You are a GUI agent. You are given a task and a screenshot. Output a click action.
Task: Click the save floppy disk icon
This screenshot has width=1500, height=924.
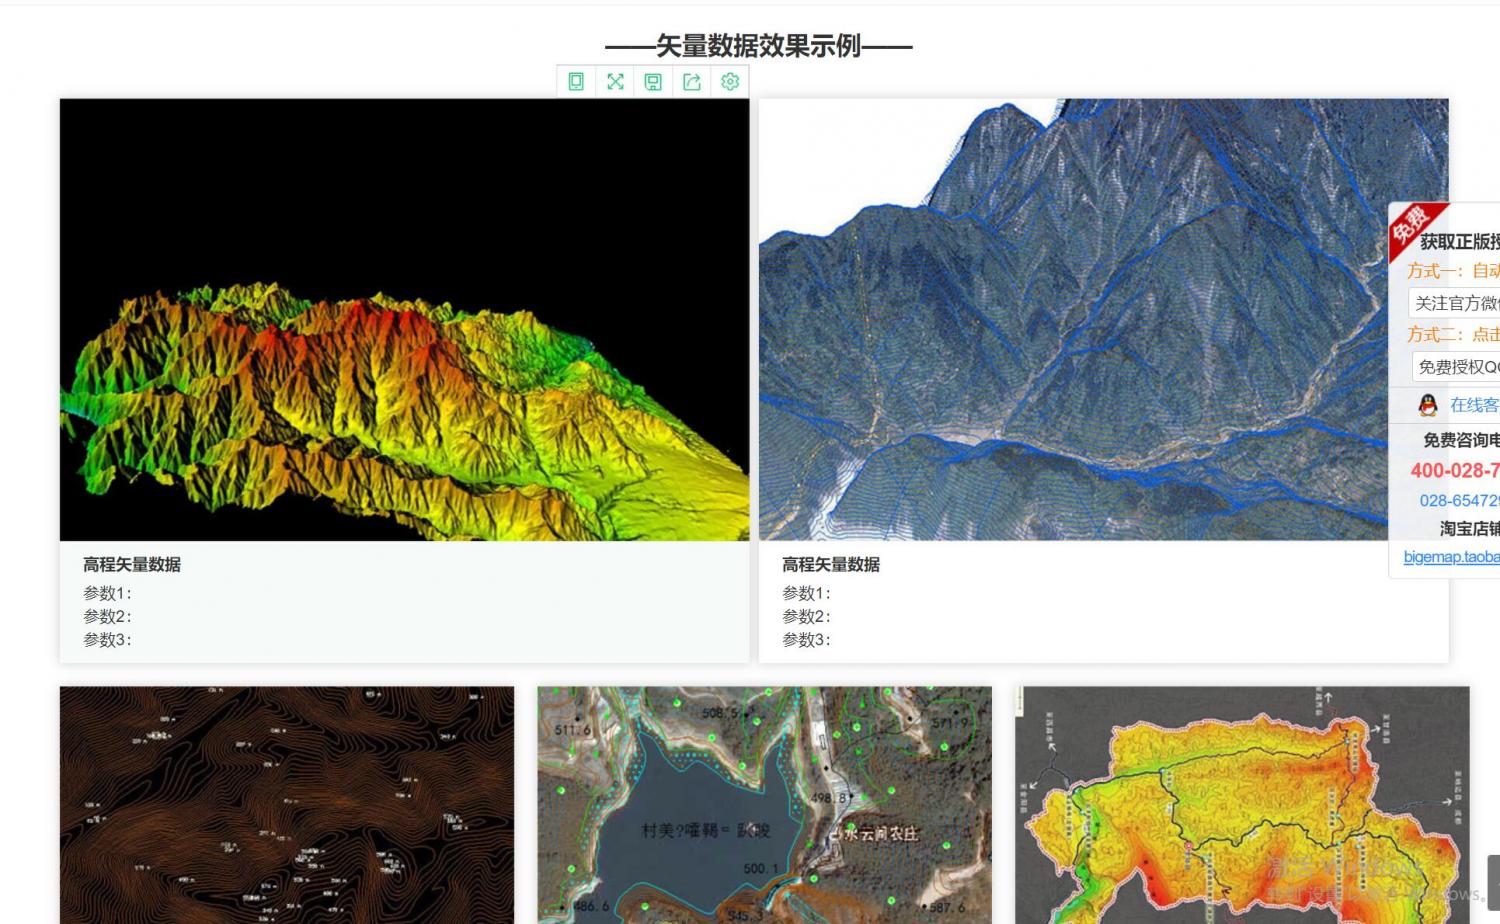coord(653,82)
